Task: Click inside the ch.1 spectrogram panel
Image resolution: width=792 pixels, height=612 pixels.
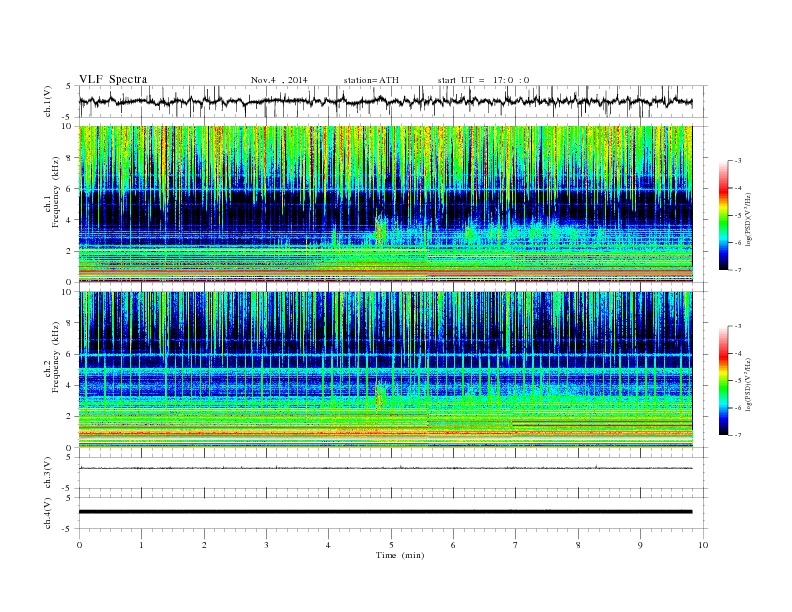Action: 385,204
